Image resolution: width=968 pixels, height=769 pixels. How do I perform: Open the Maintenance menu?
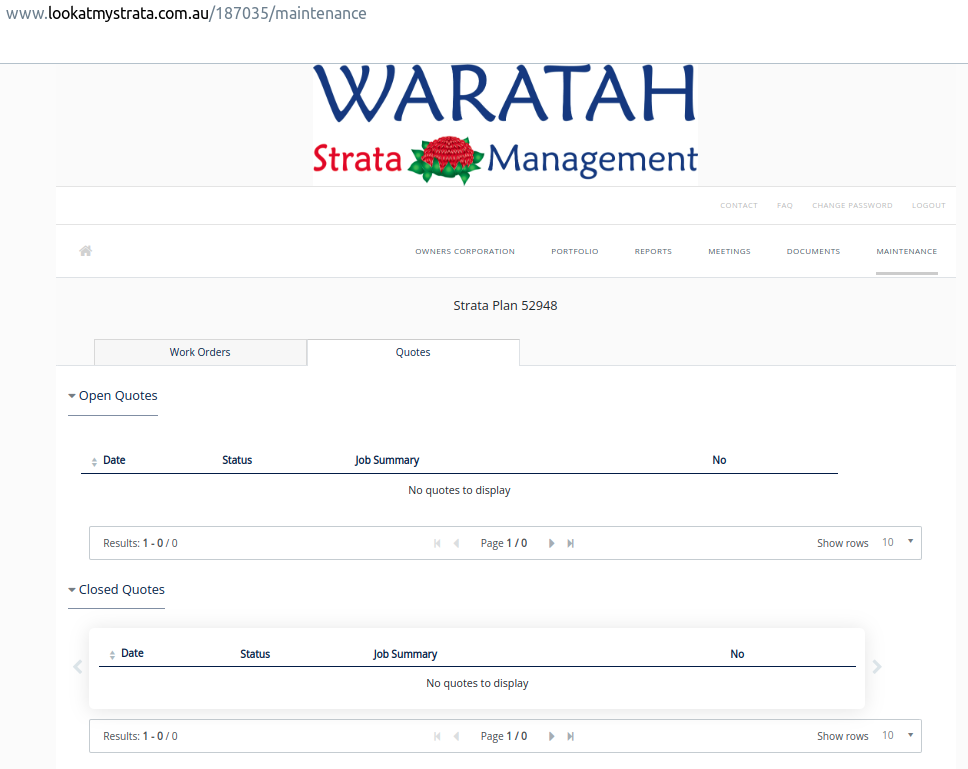906,251
